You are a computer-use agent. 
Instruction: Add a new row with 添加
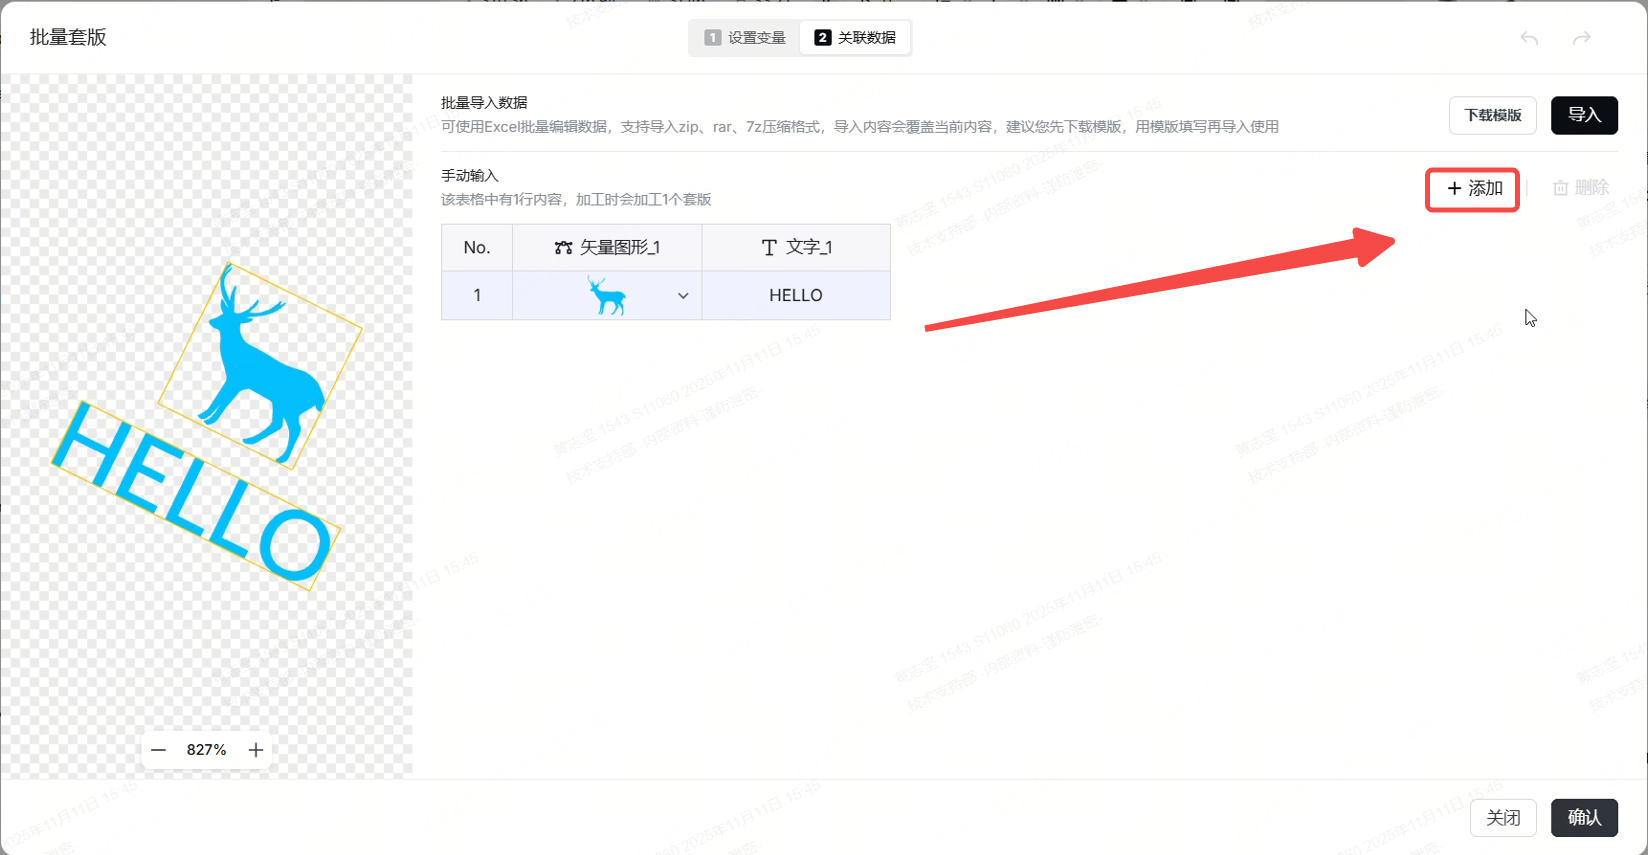[x=1473, y=189]
